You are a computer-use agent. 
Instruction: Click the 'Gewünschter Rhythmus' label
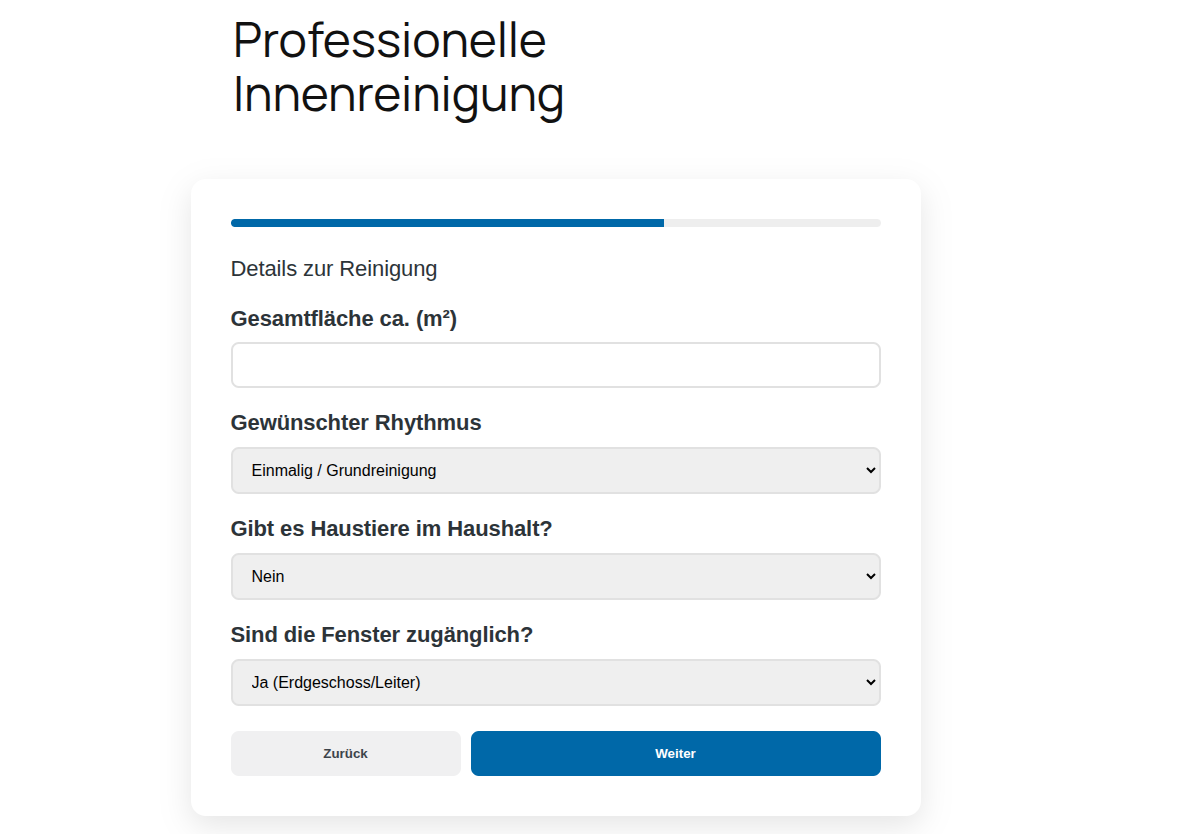tap(355, 422)
